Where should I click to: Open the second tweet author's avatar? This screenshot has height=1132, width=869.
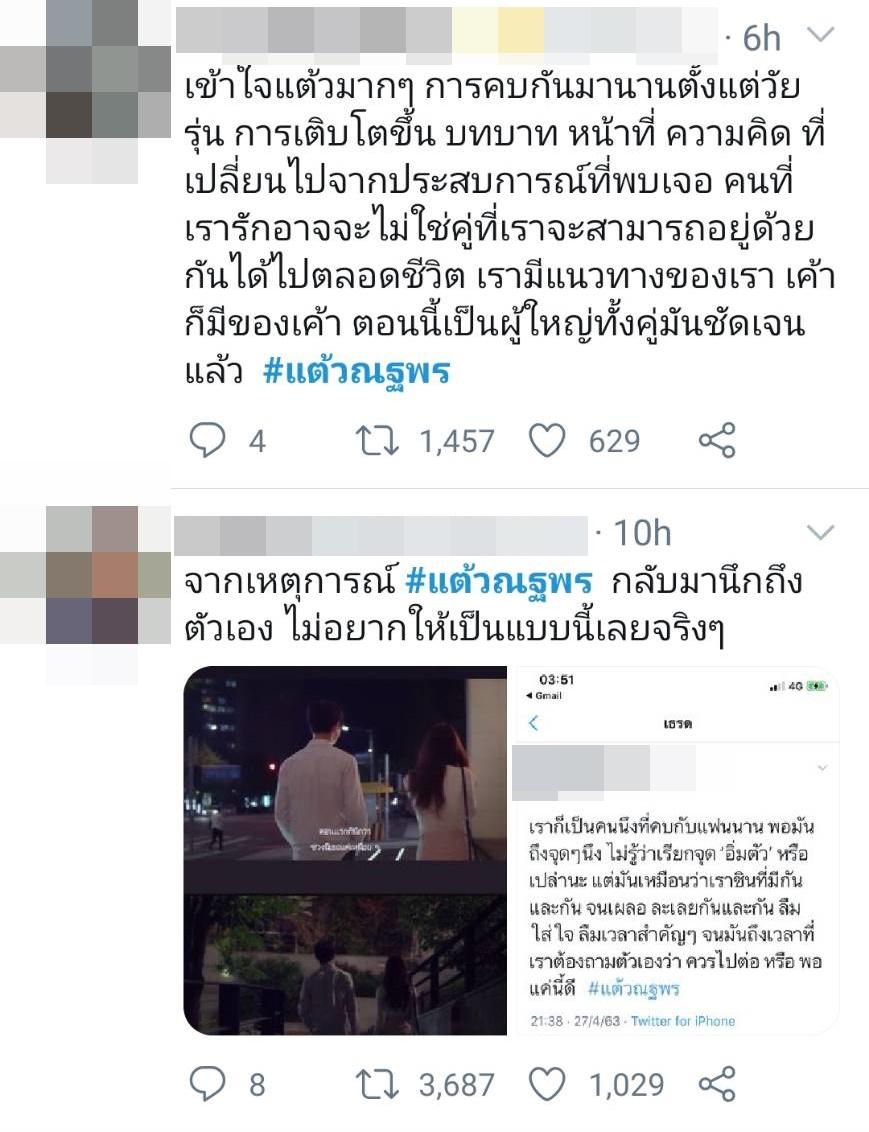pos(85,596)
